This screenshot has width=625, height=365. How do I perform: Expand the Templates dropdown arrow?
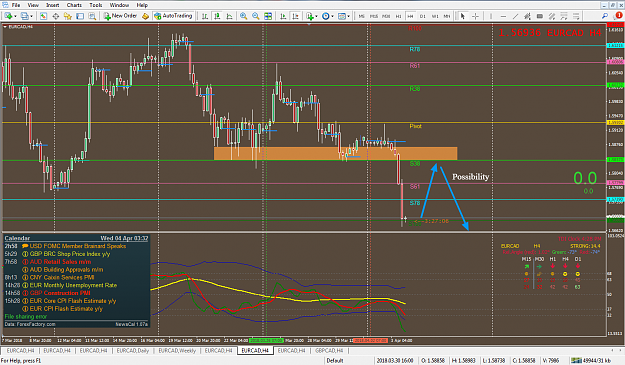point(348,16)
